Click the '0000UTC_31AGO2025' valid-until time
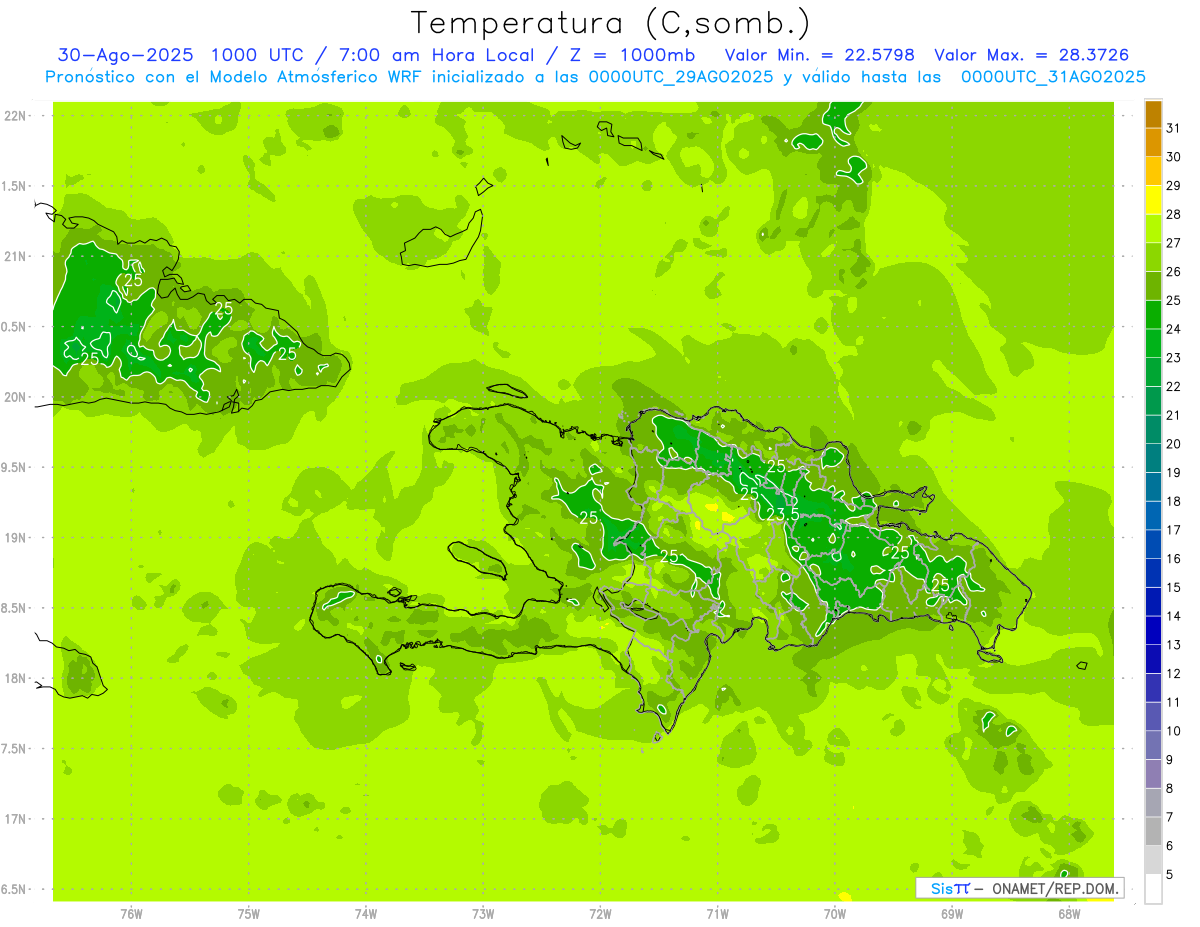Viewport: 1200px width, 927px height. coord(1053,77)
